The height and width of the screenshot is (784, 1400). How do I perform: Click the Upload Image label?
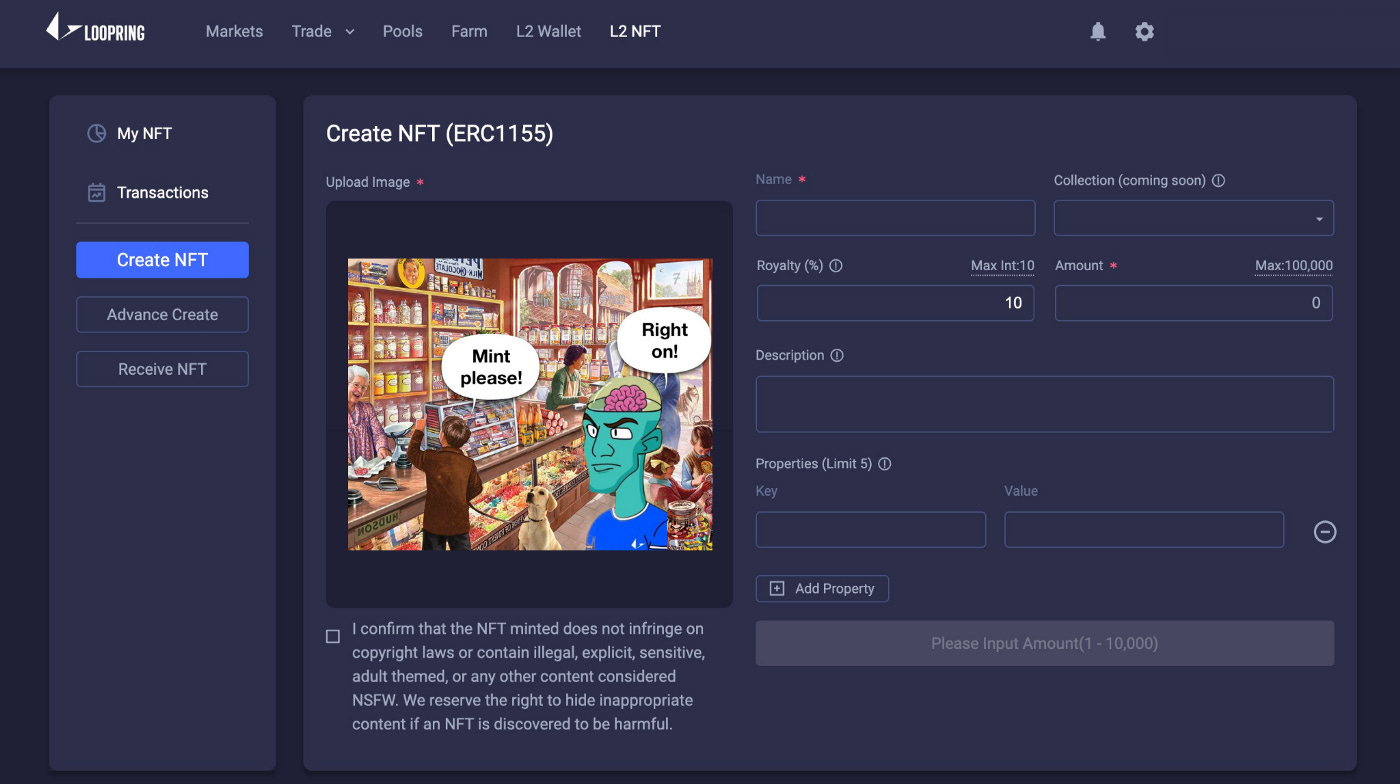coord(368,182)
